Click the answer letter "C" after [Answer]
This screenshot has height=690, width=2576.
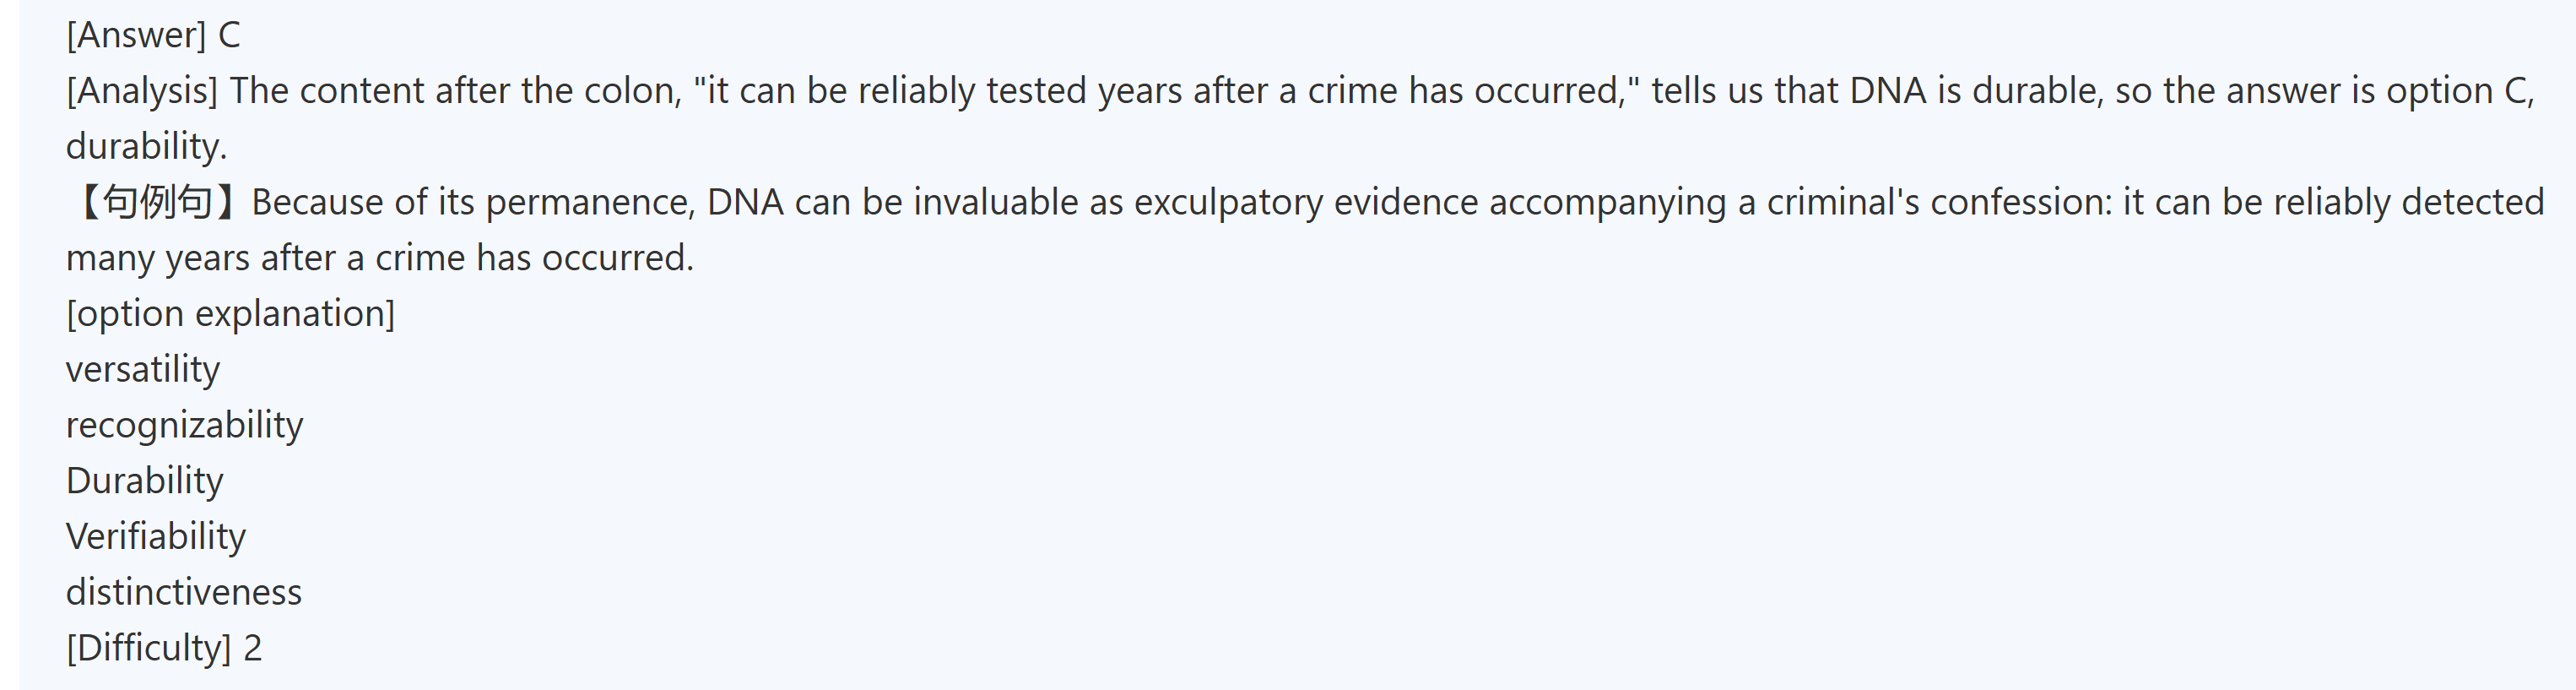229,35
